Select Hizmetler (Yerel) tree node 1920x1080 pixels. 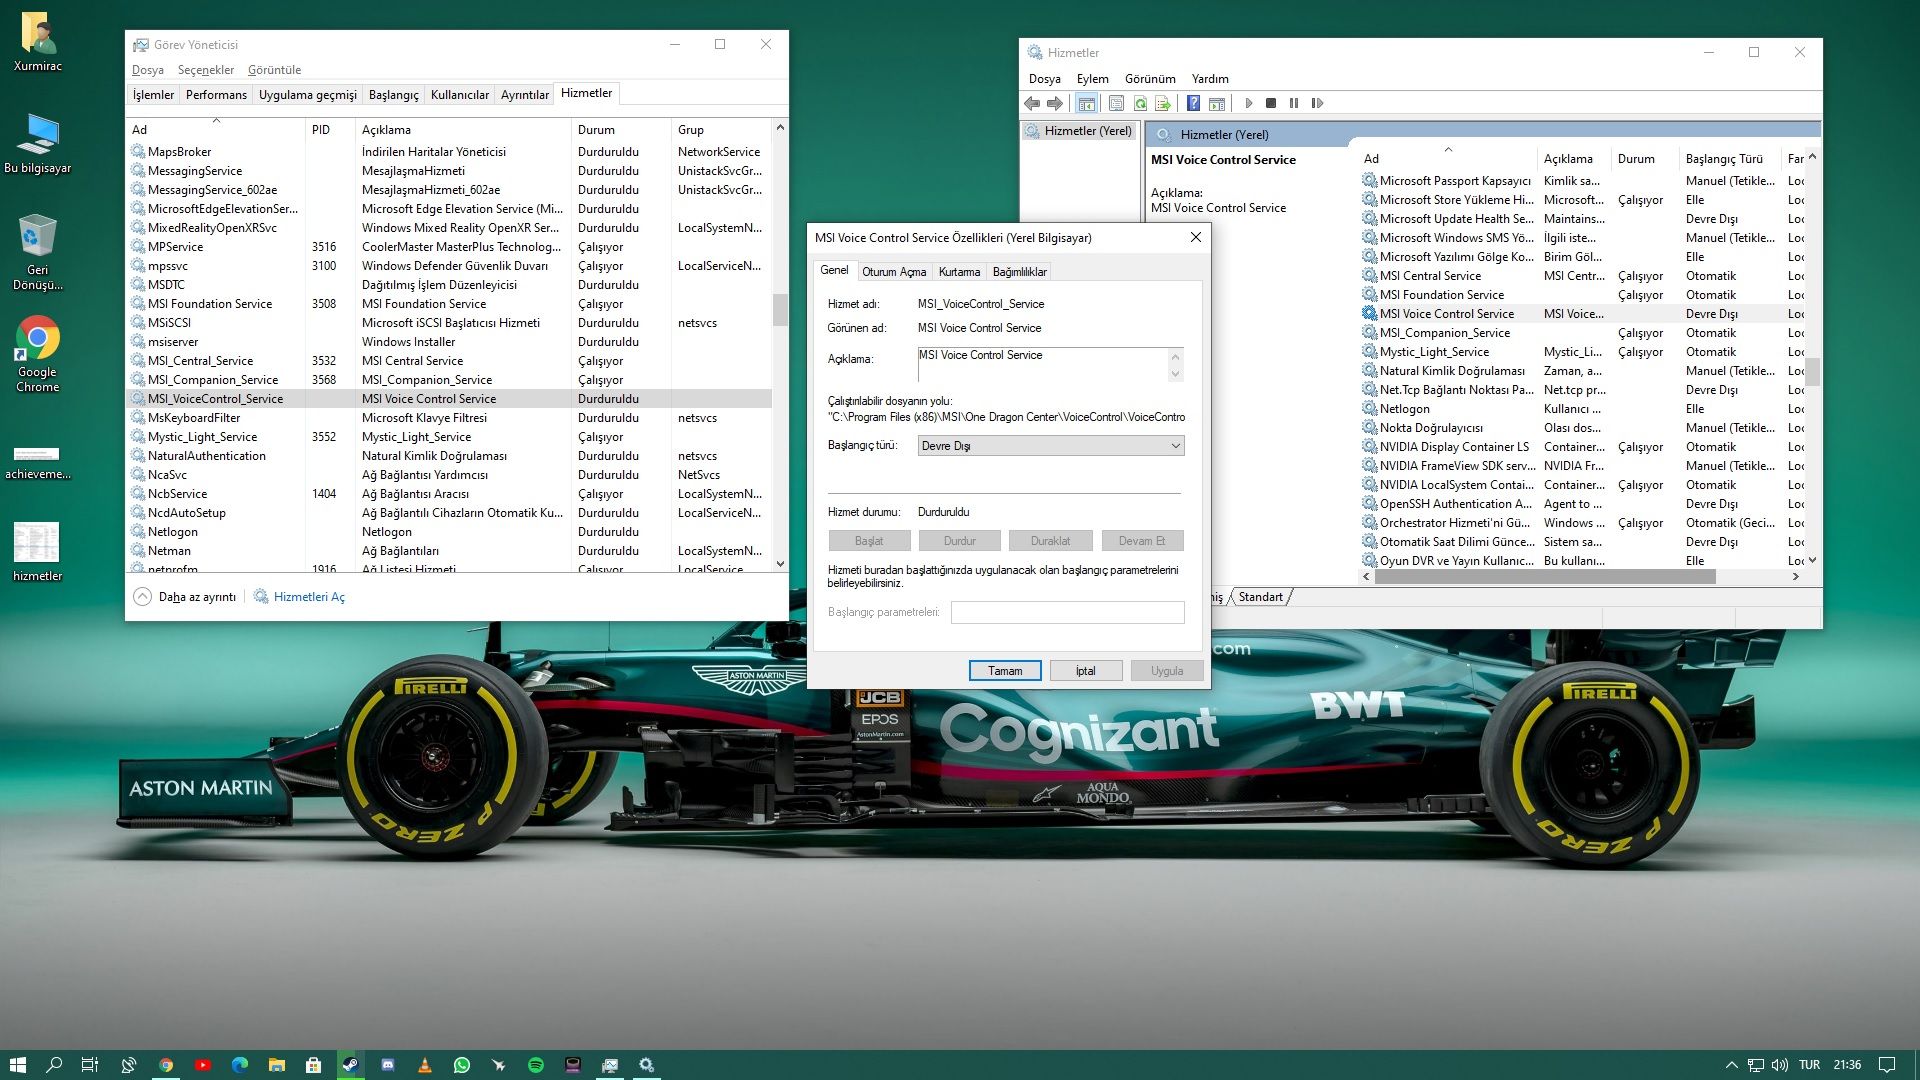pos(1086,131)
